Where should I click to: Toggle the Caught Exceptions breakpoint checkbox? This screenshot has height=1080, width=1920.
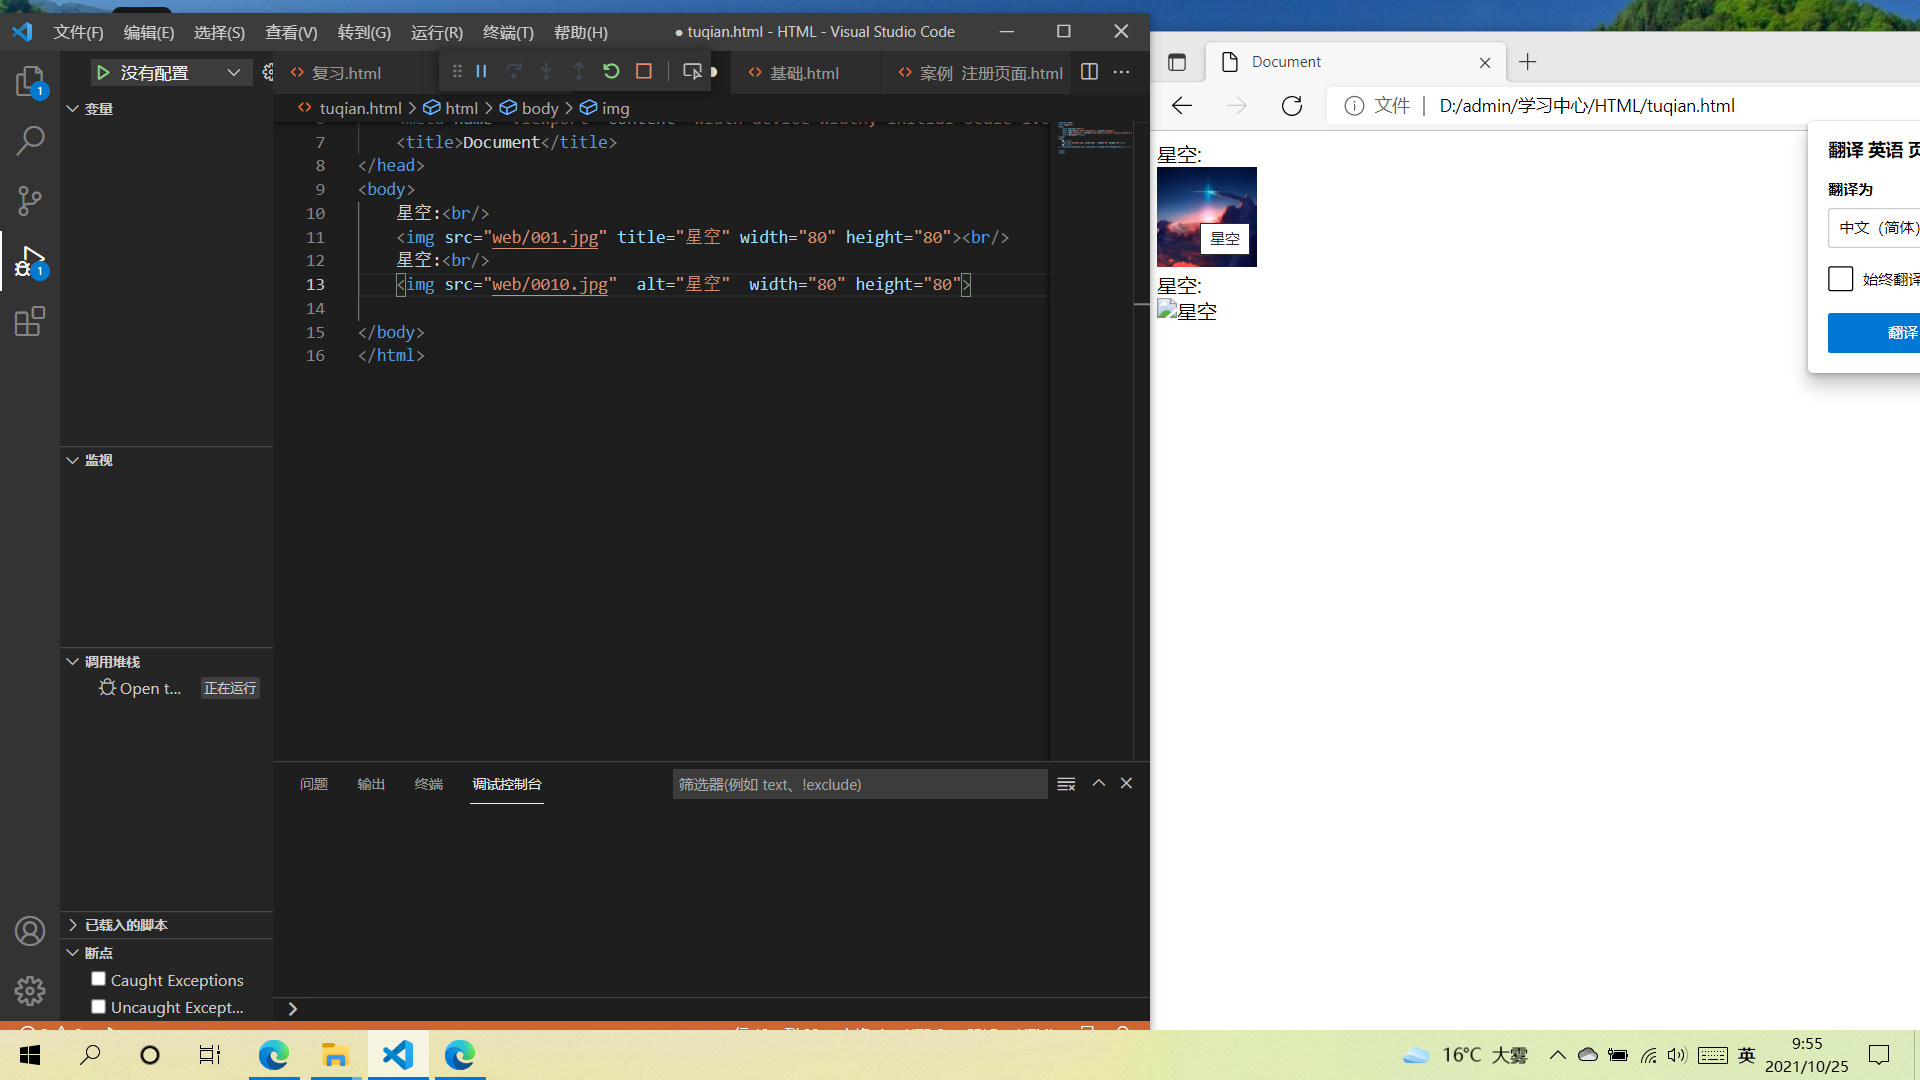click(98, 979)
